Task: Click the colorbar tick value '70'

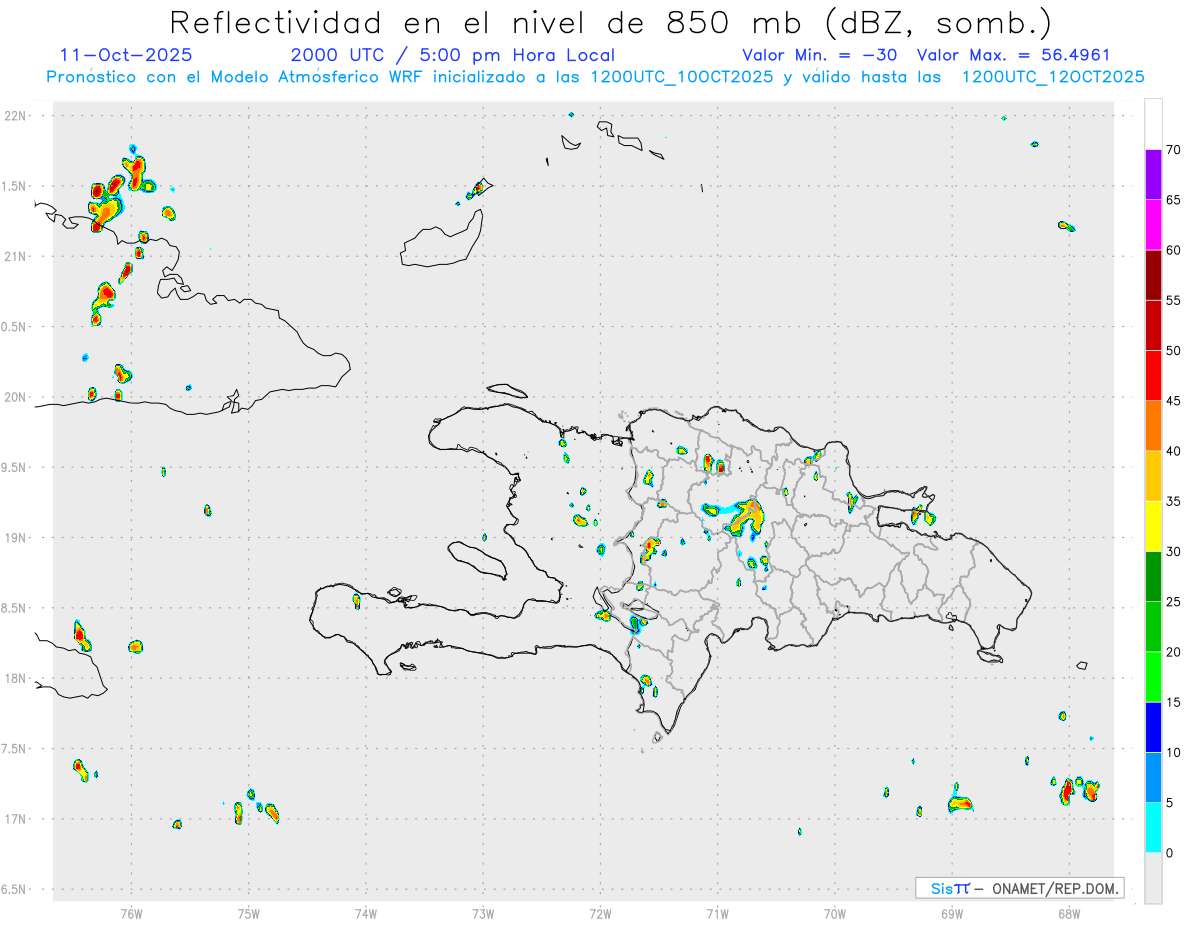Action: (1174, 150)
